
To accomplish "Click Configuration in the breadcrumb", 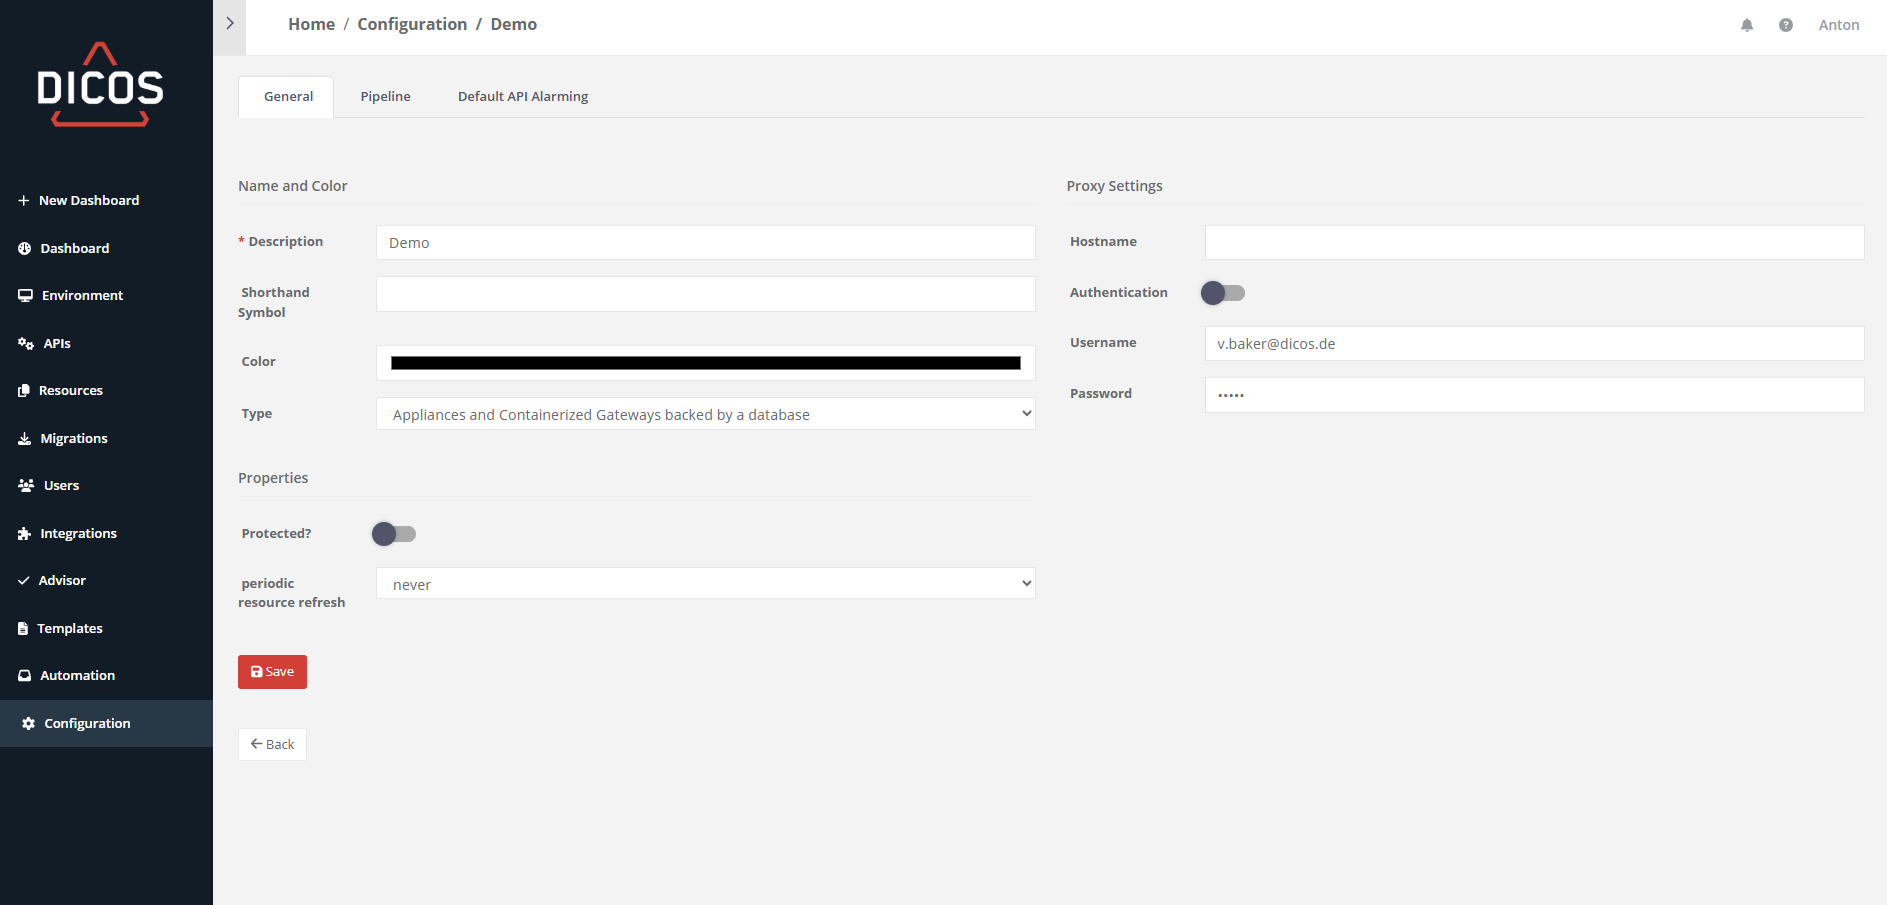I will pos(412,24).
